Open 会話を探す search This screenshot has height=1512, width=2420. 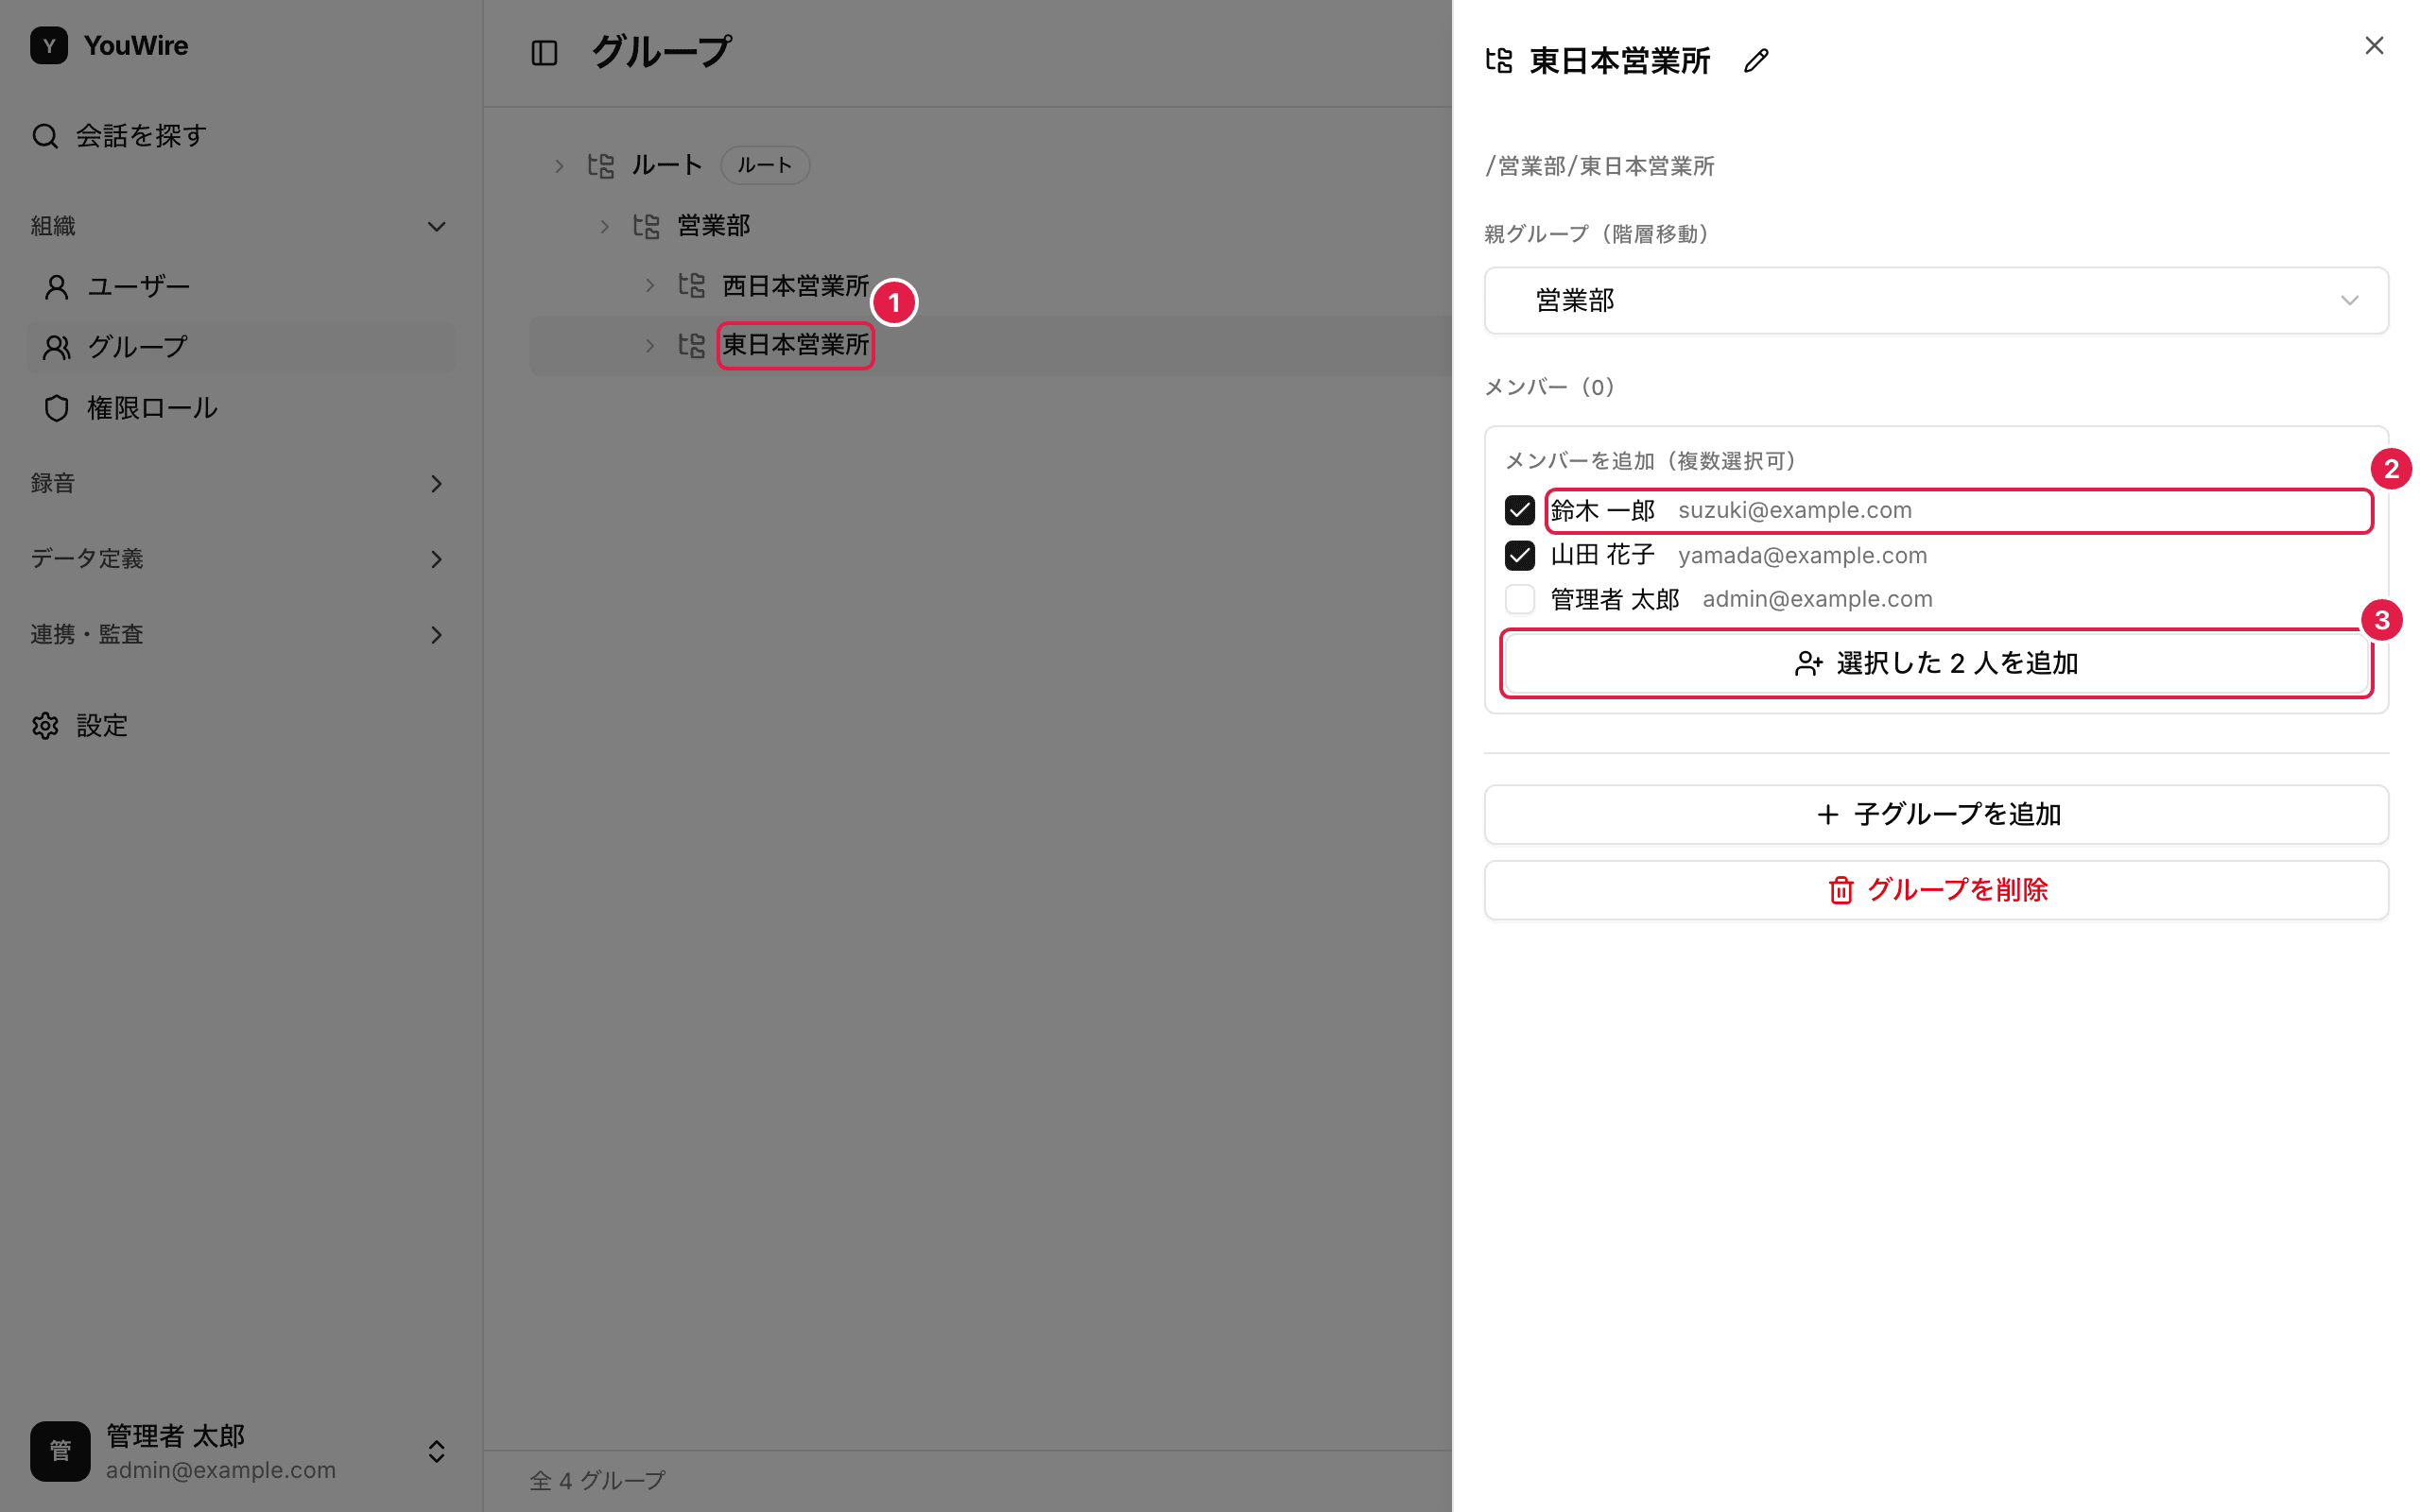point(241,136)
